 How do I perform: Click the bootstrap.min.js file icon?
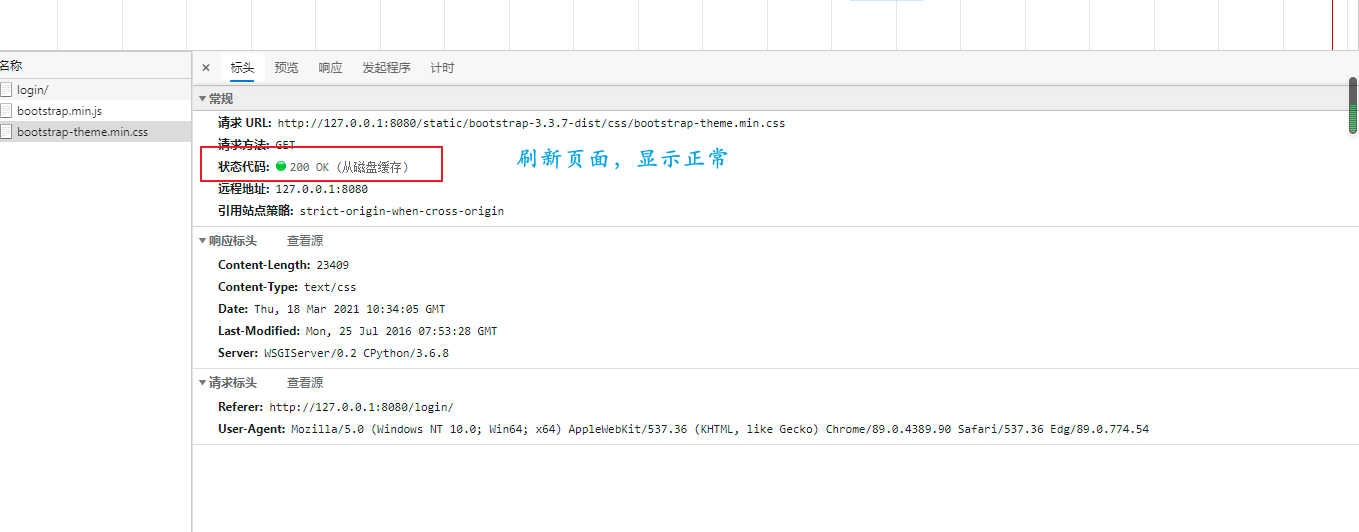point(6,111)
